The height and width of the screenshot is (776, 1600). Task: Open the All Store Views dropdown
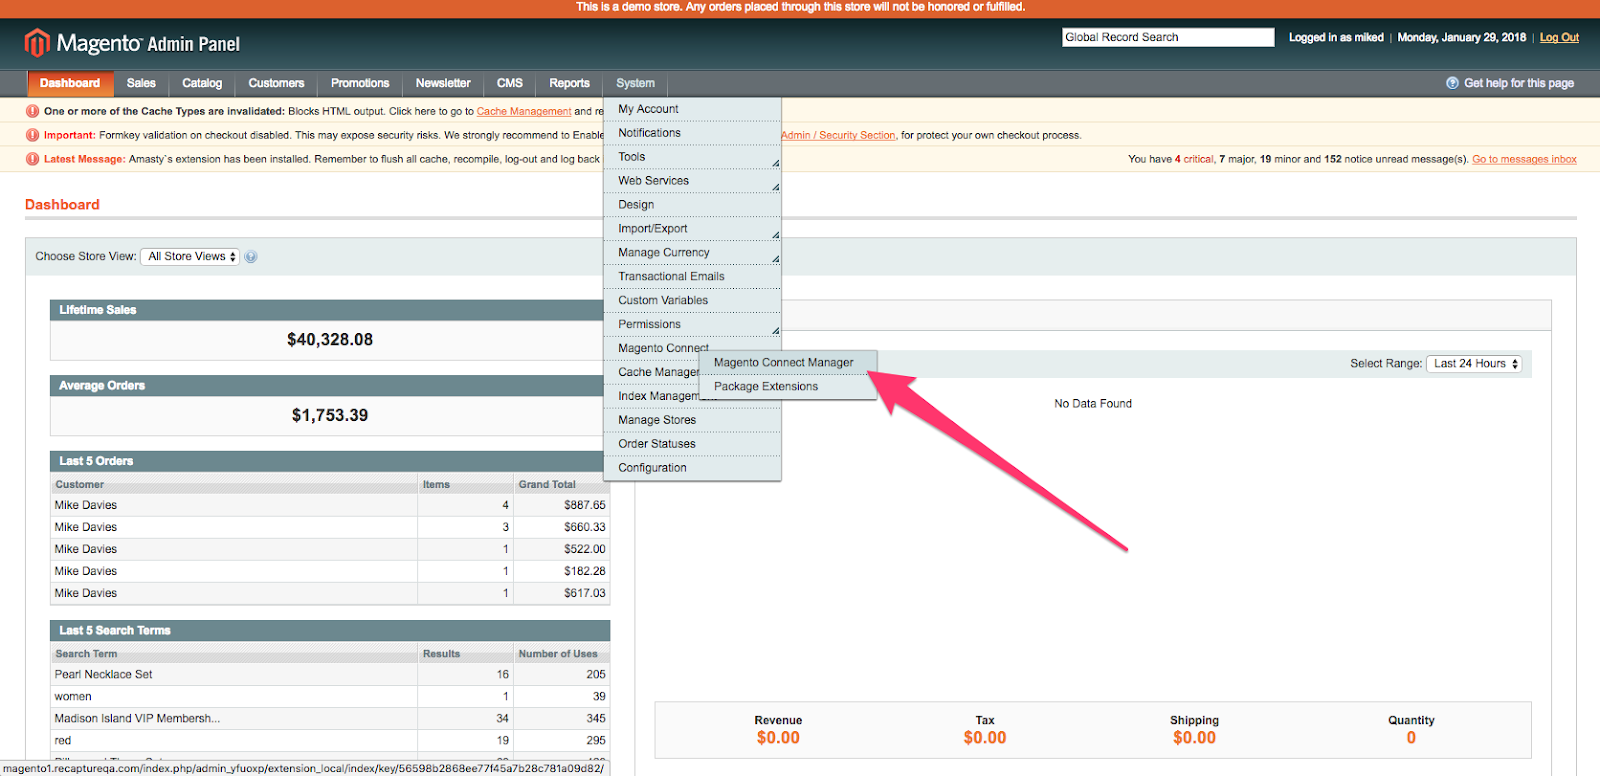click(190, 257)
